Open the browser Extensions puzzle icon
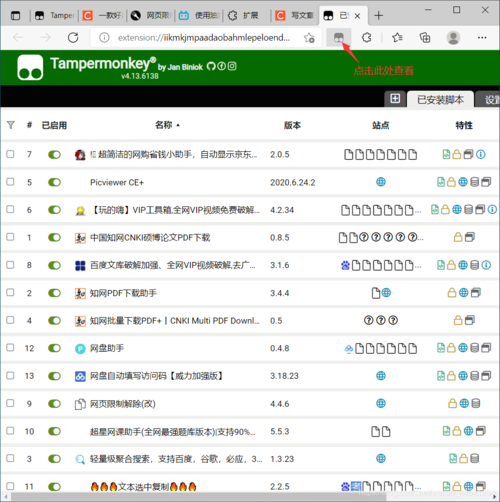Viewport: 500px width, 502px height. (x=366, y=38)
